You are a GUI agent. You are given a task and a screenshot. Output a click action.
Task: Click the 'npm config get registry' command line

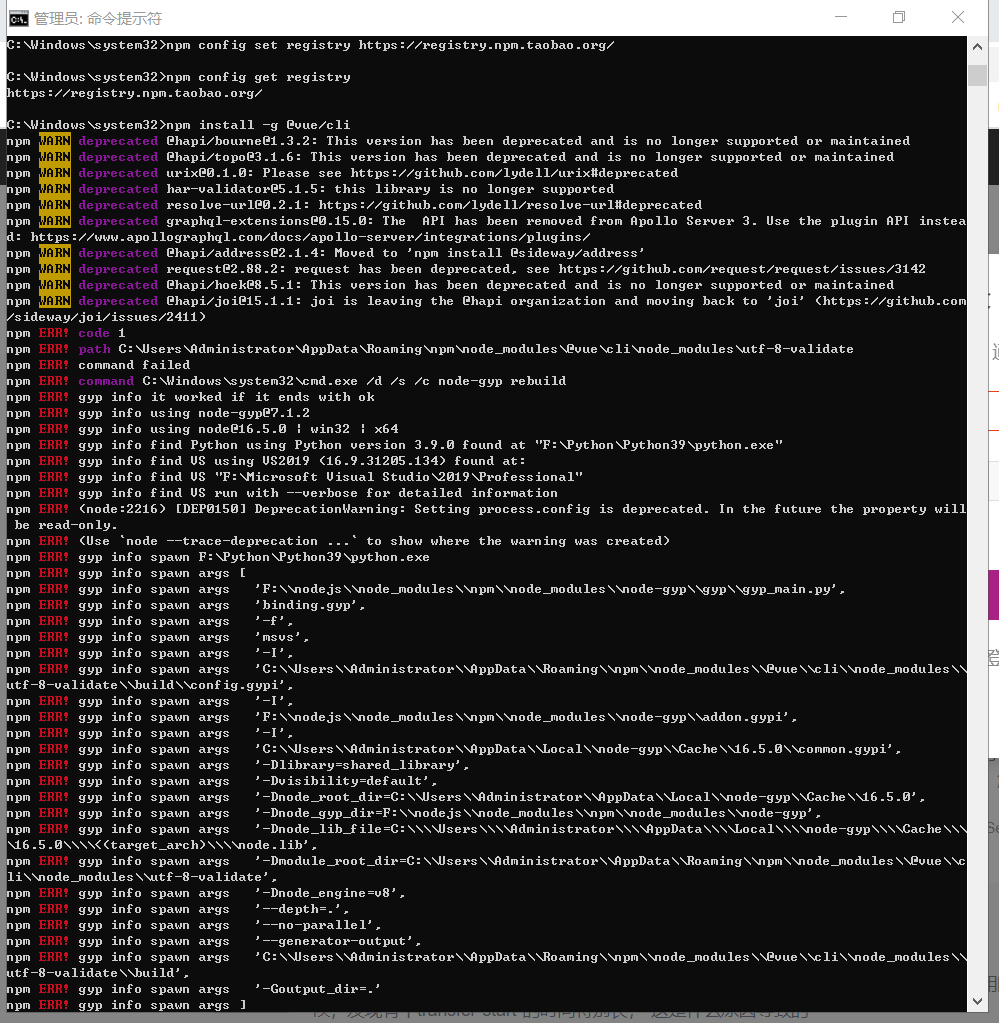[179, 77]
